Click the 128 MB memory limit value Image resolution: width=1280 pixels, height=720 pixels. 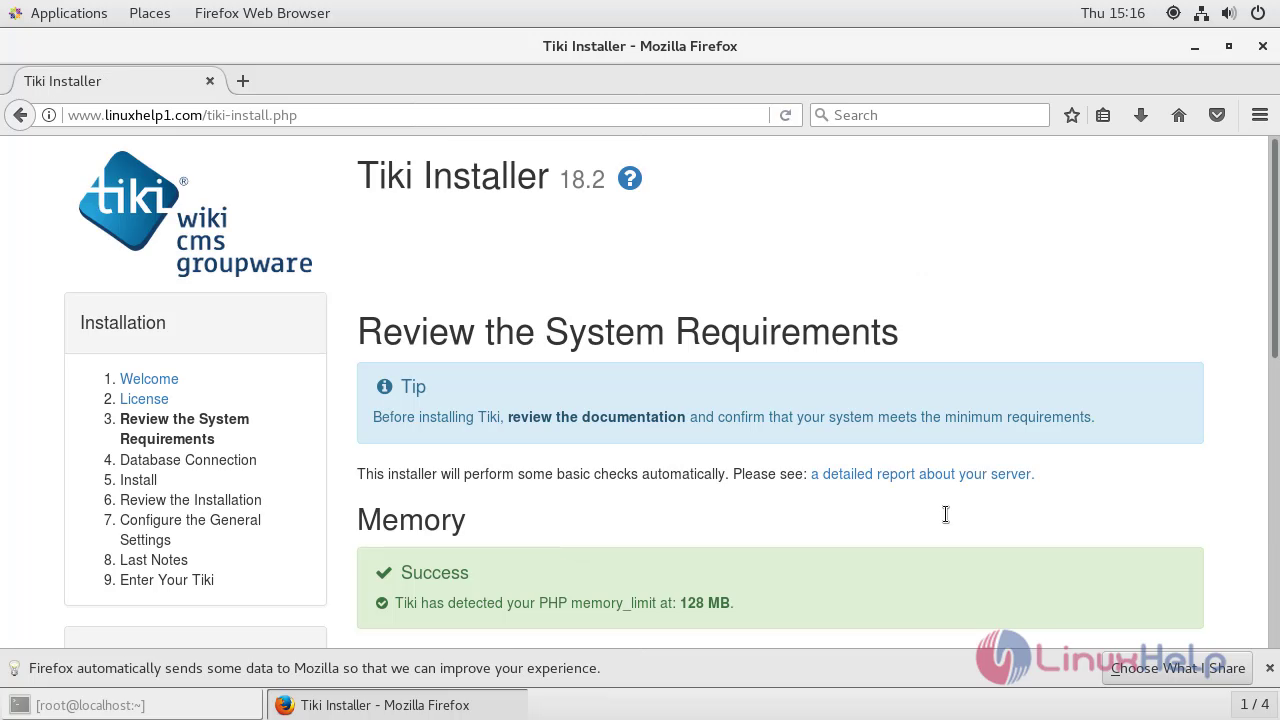[x=704, y=603]
